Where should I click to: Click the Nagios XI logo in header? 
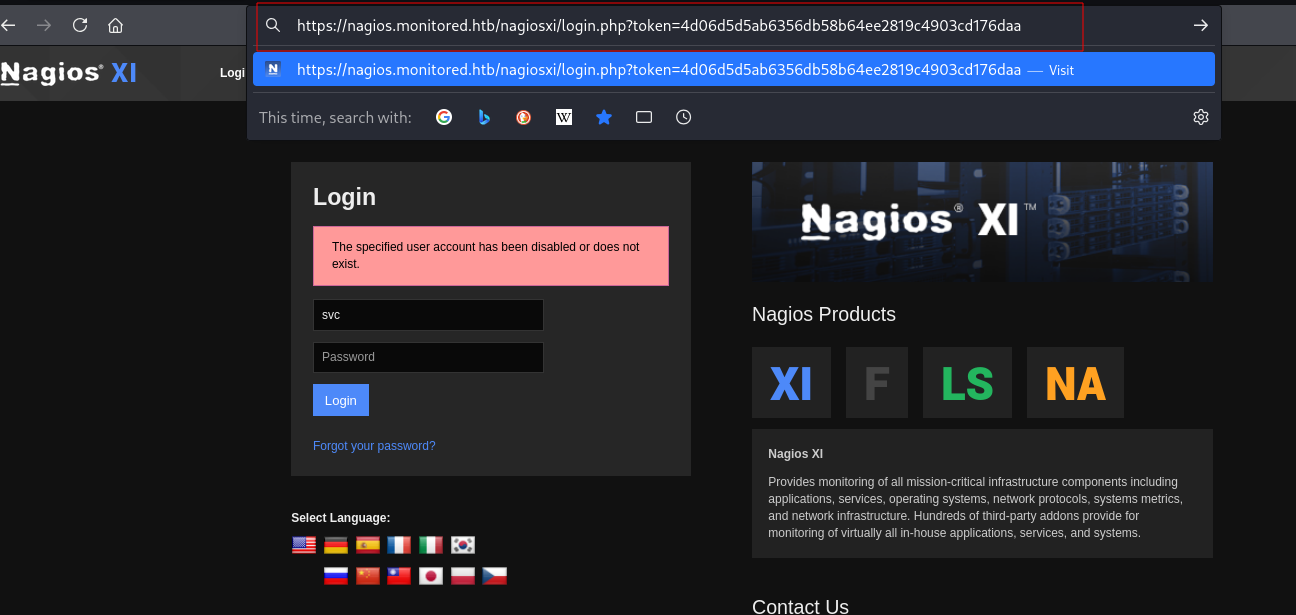(x=68, y=73)
